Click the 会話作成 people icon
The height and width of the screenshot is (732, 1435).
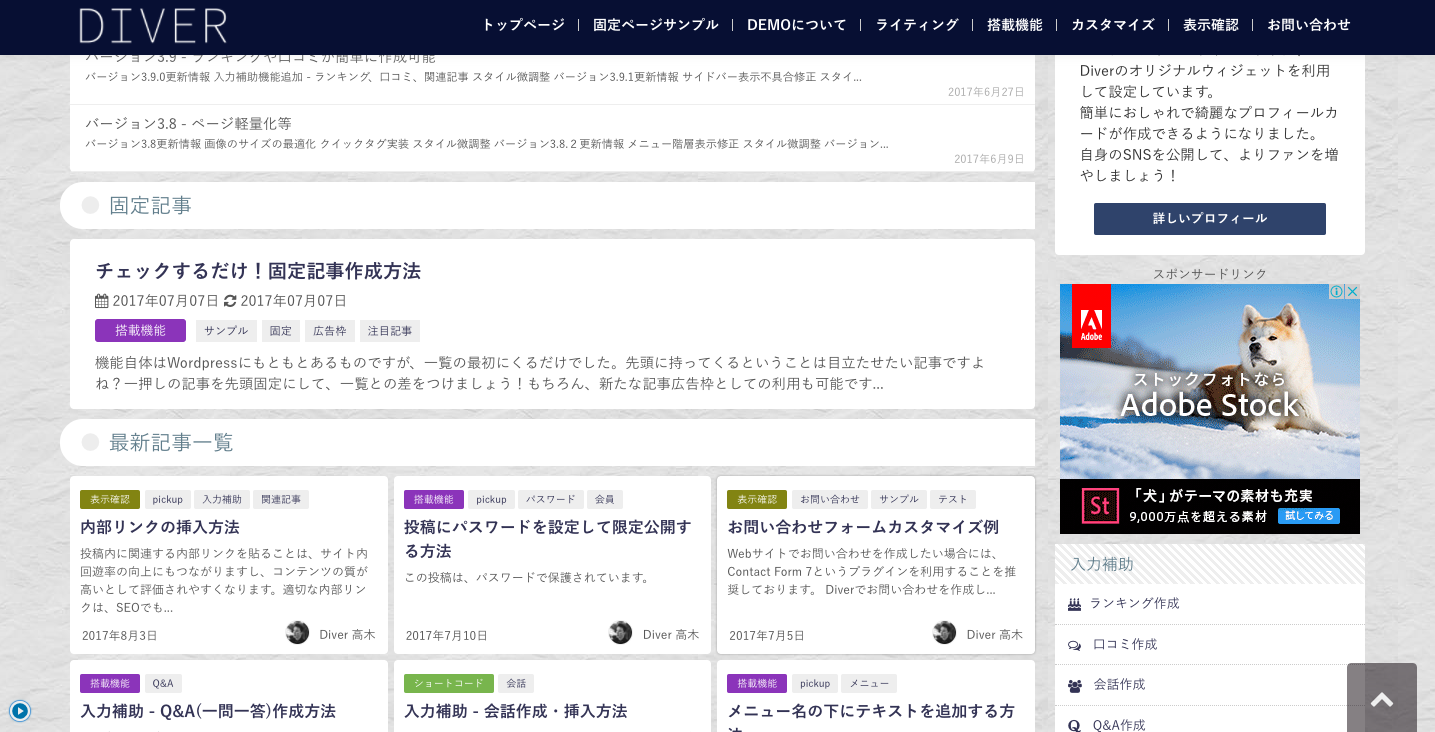(1074, 686)
